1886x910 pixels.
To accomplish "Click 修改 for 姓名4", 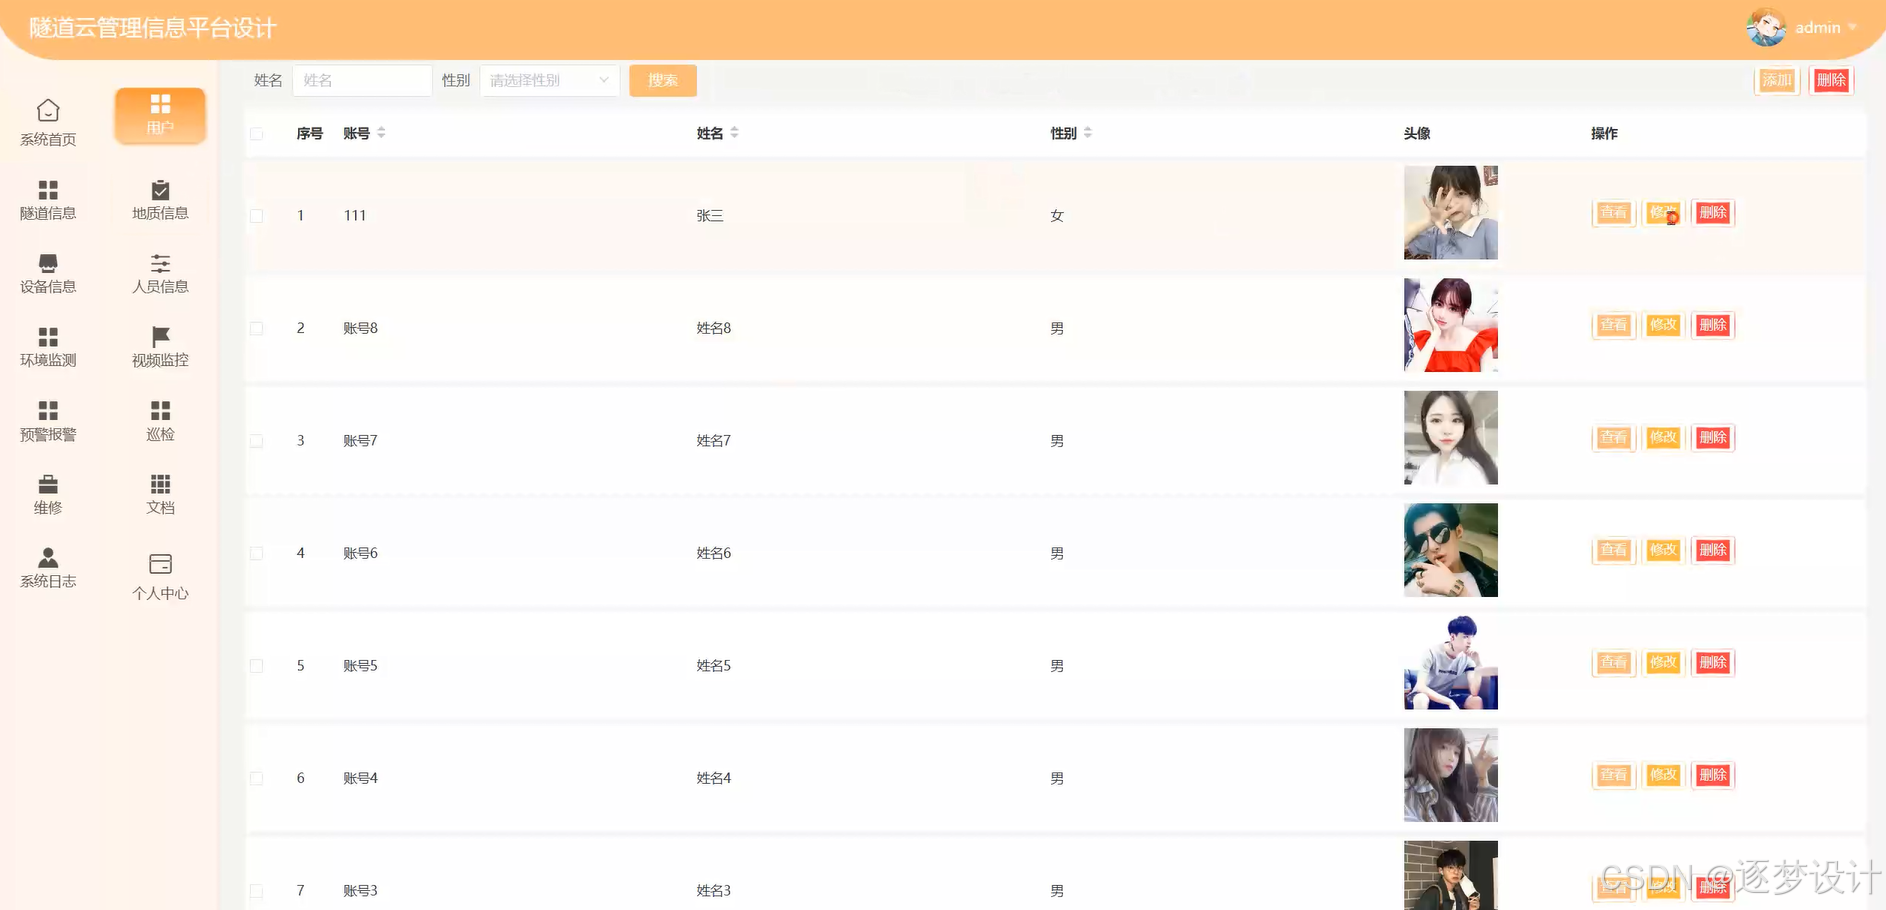I will click(1663, 775).
